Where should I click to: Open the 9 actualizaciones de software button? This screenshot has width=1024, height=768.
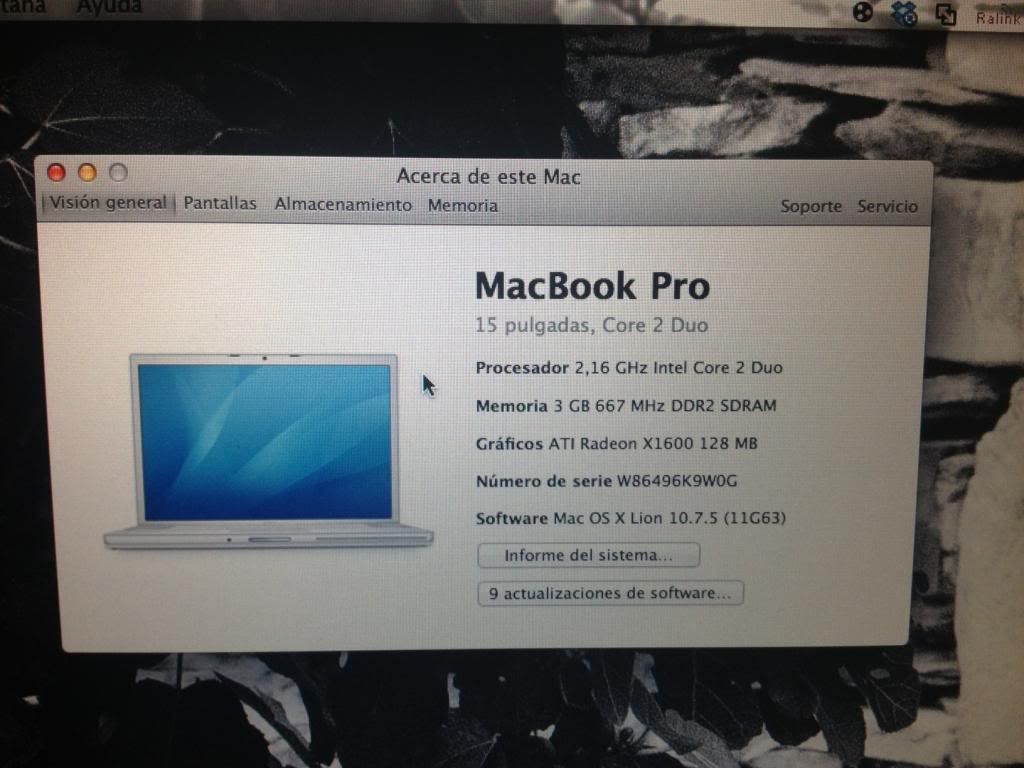coord(610,593)
